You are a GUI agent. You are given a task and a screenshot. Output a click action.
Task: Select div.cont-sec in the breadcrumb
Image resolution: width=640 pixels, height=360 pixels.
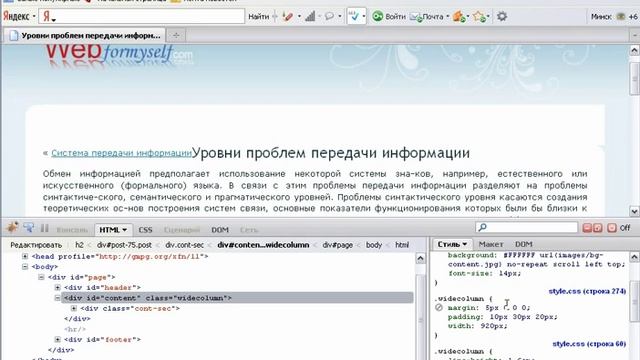(184, 245)
